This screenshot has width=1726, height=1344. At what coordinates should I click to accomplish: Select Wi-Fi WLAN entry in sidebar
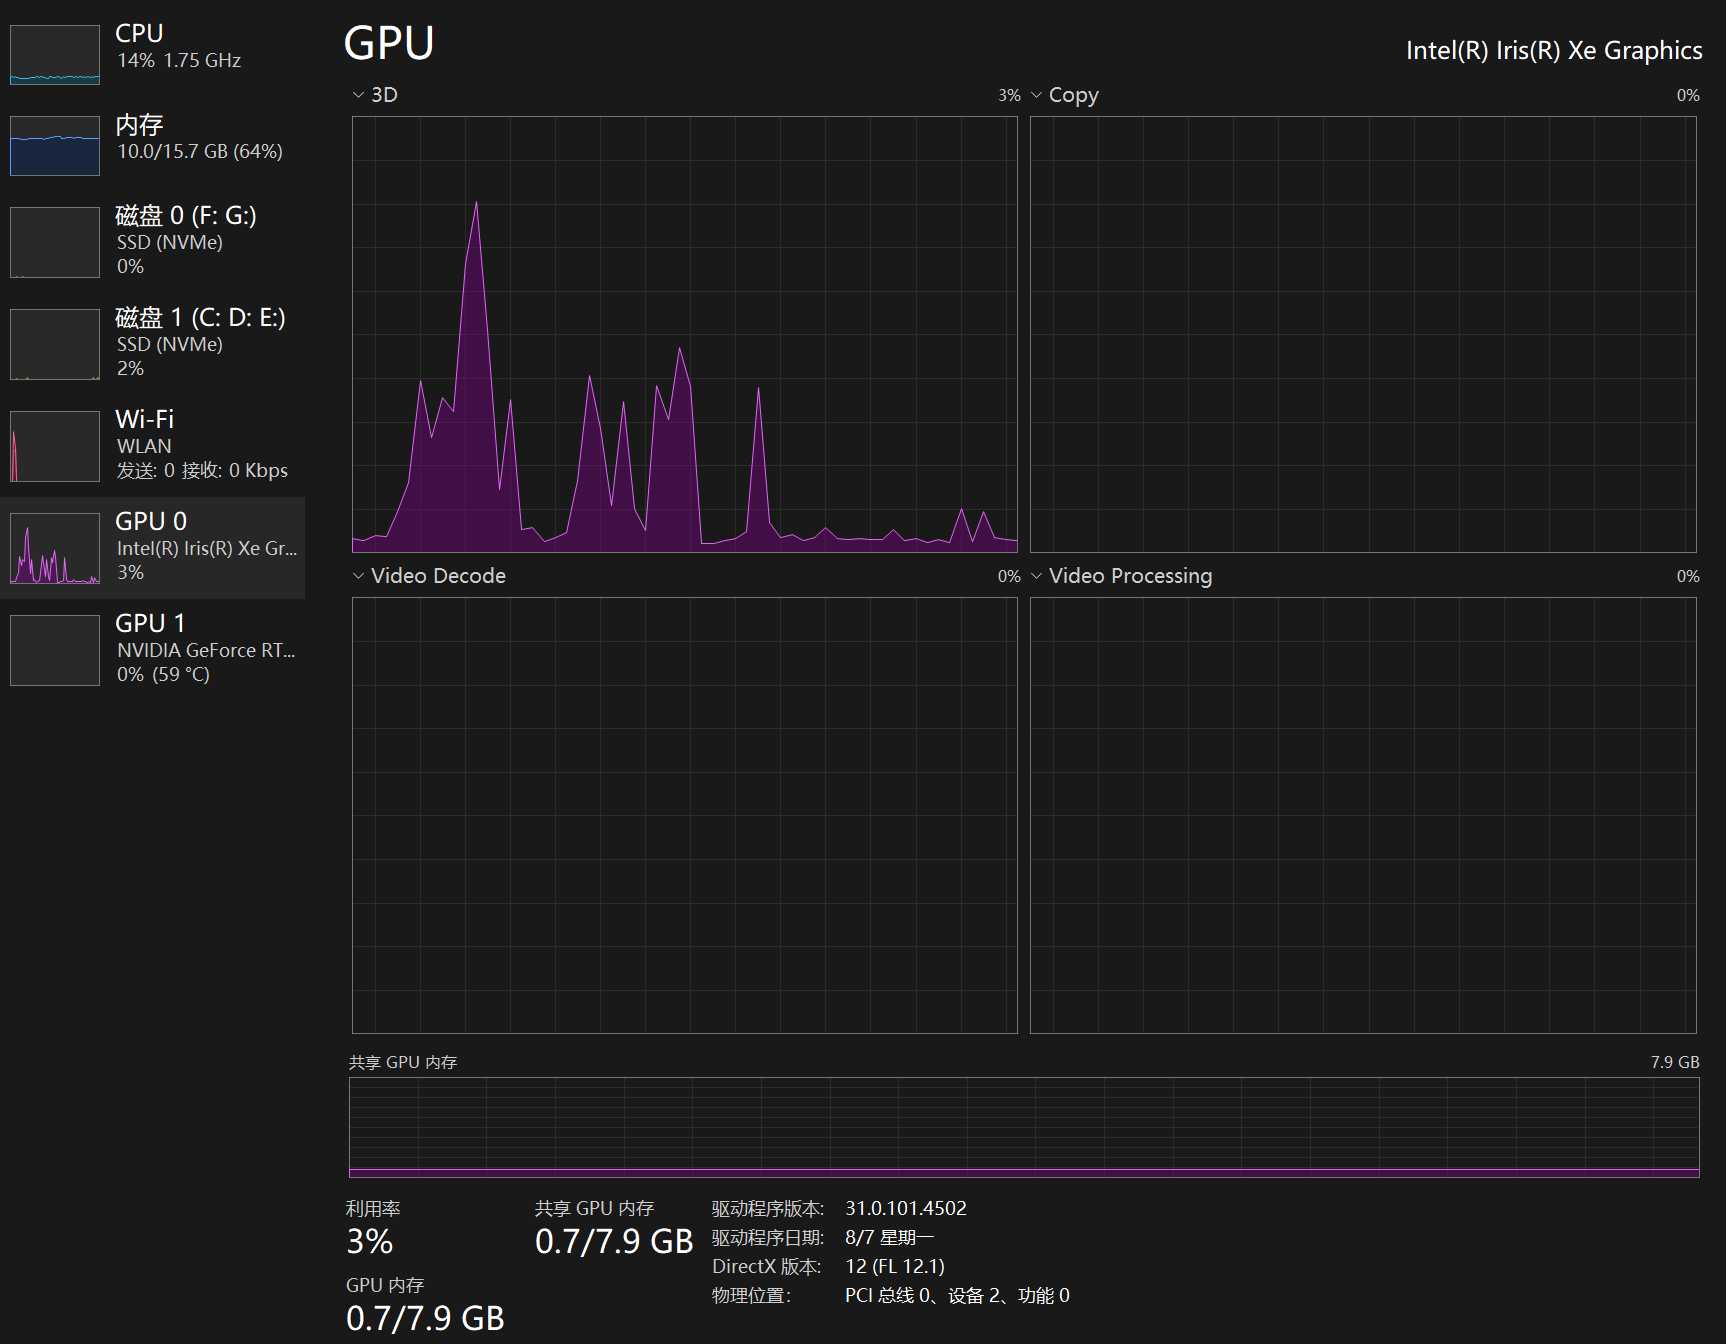pos(145,420)
